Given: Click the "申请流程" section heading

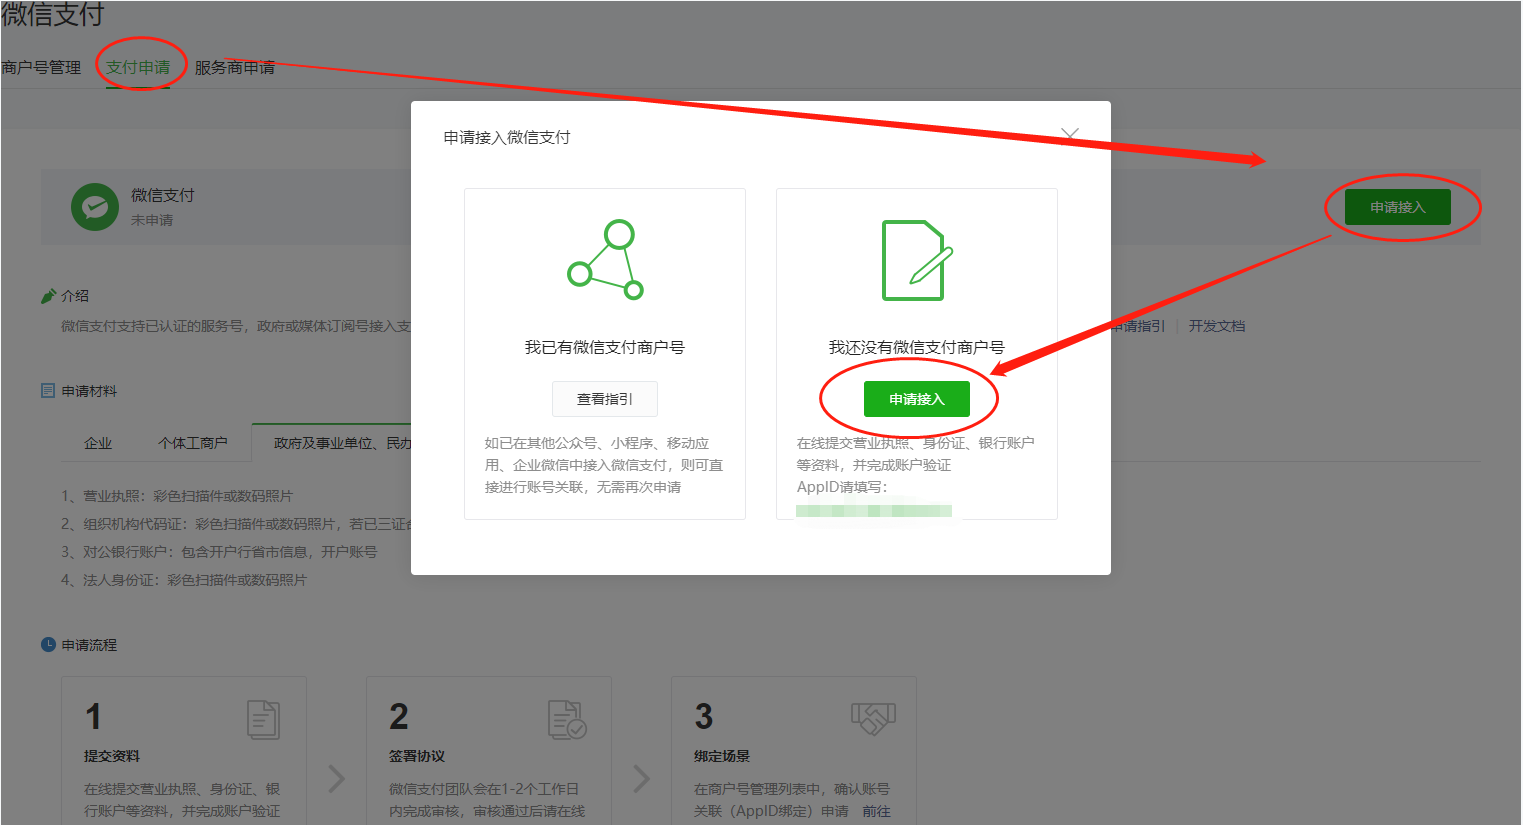Looking at the screenshot, I should click(x=89, y=645).
